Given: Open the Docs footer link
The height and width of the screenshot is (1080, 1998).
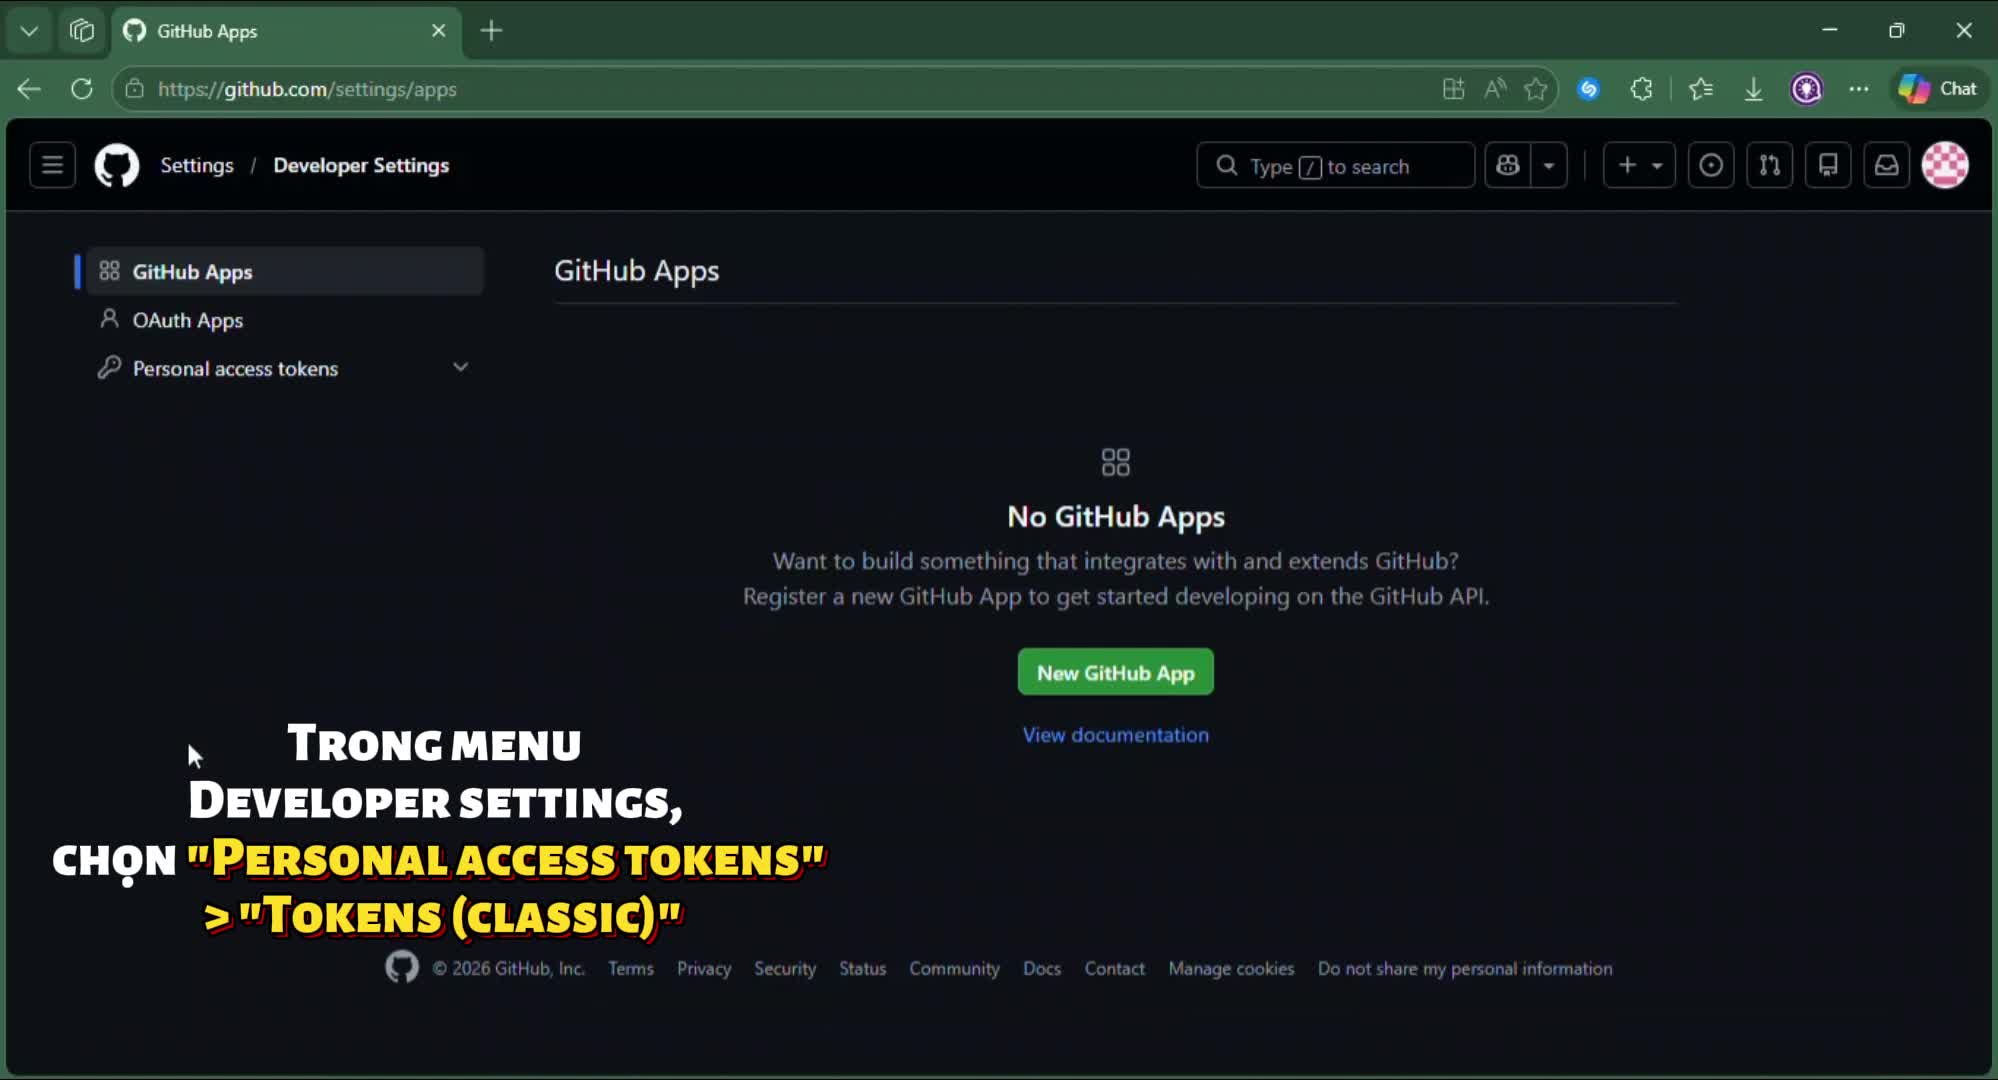Looking at the screenshot, I should (1041, 968).
